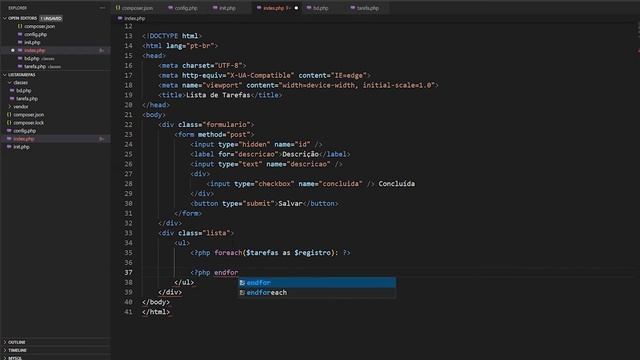640x360 pixels.
Task: Place cursor on the foreach($tarefas as $registro) line
Action: point(270,253)
